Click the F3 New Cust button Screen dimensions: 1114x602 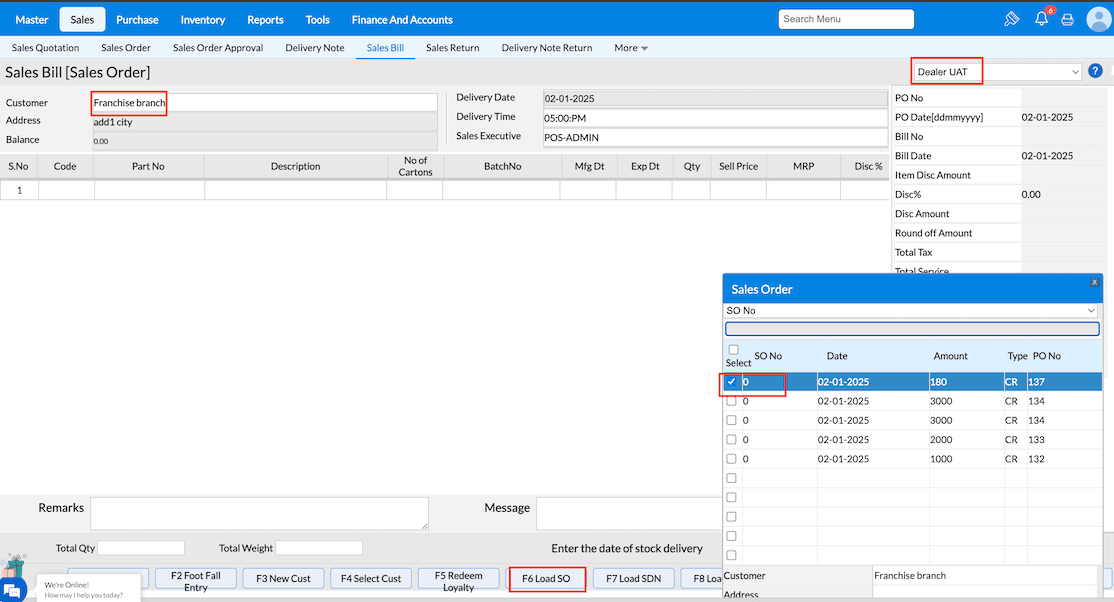283,578
